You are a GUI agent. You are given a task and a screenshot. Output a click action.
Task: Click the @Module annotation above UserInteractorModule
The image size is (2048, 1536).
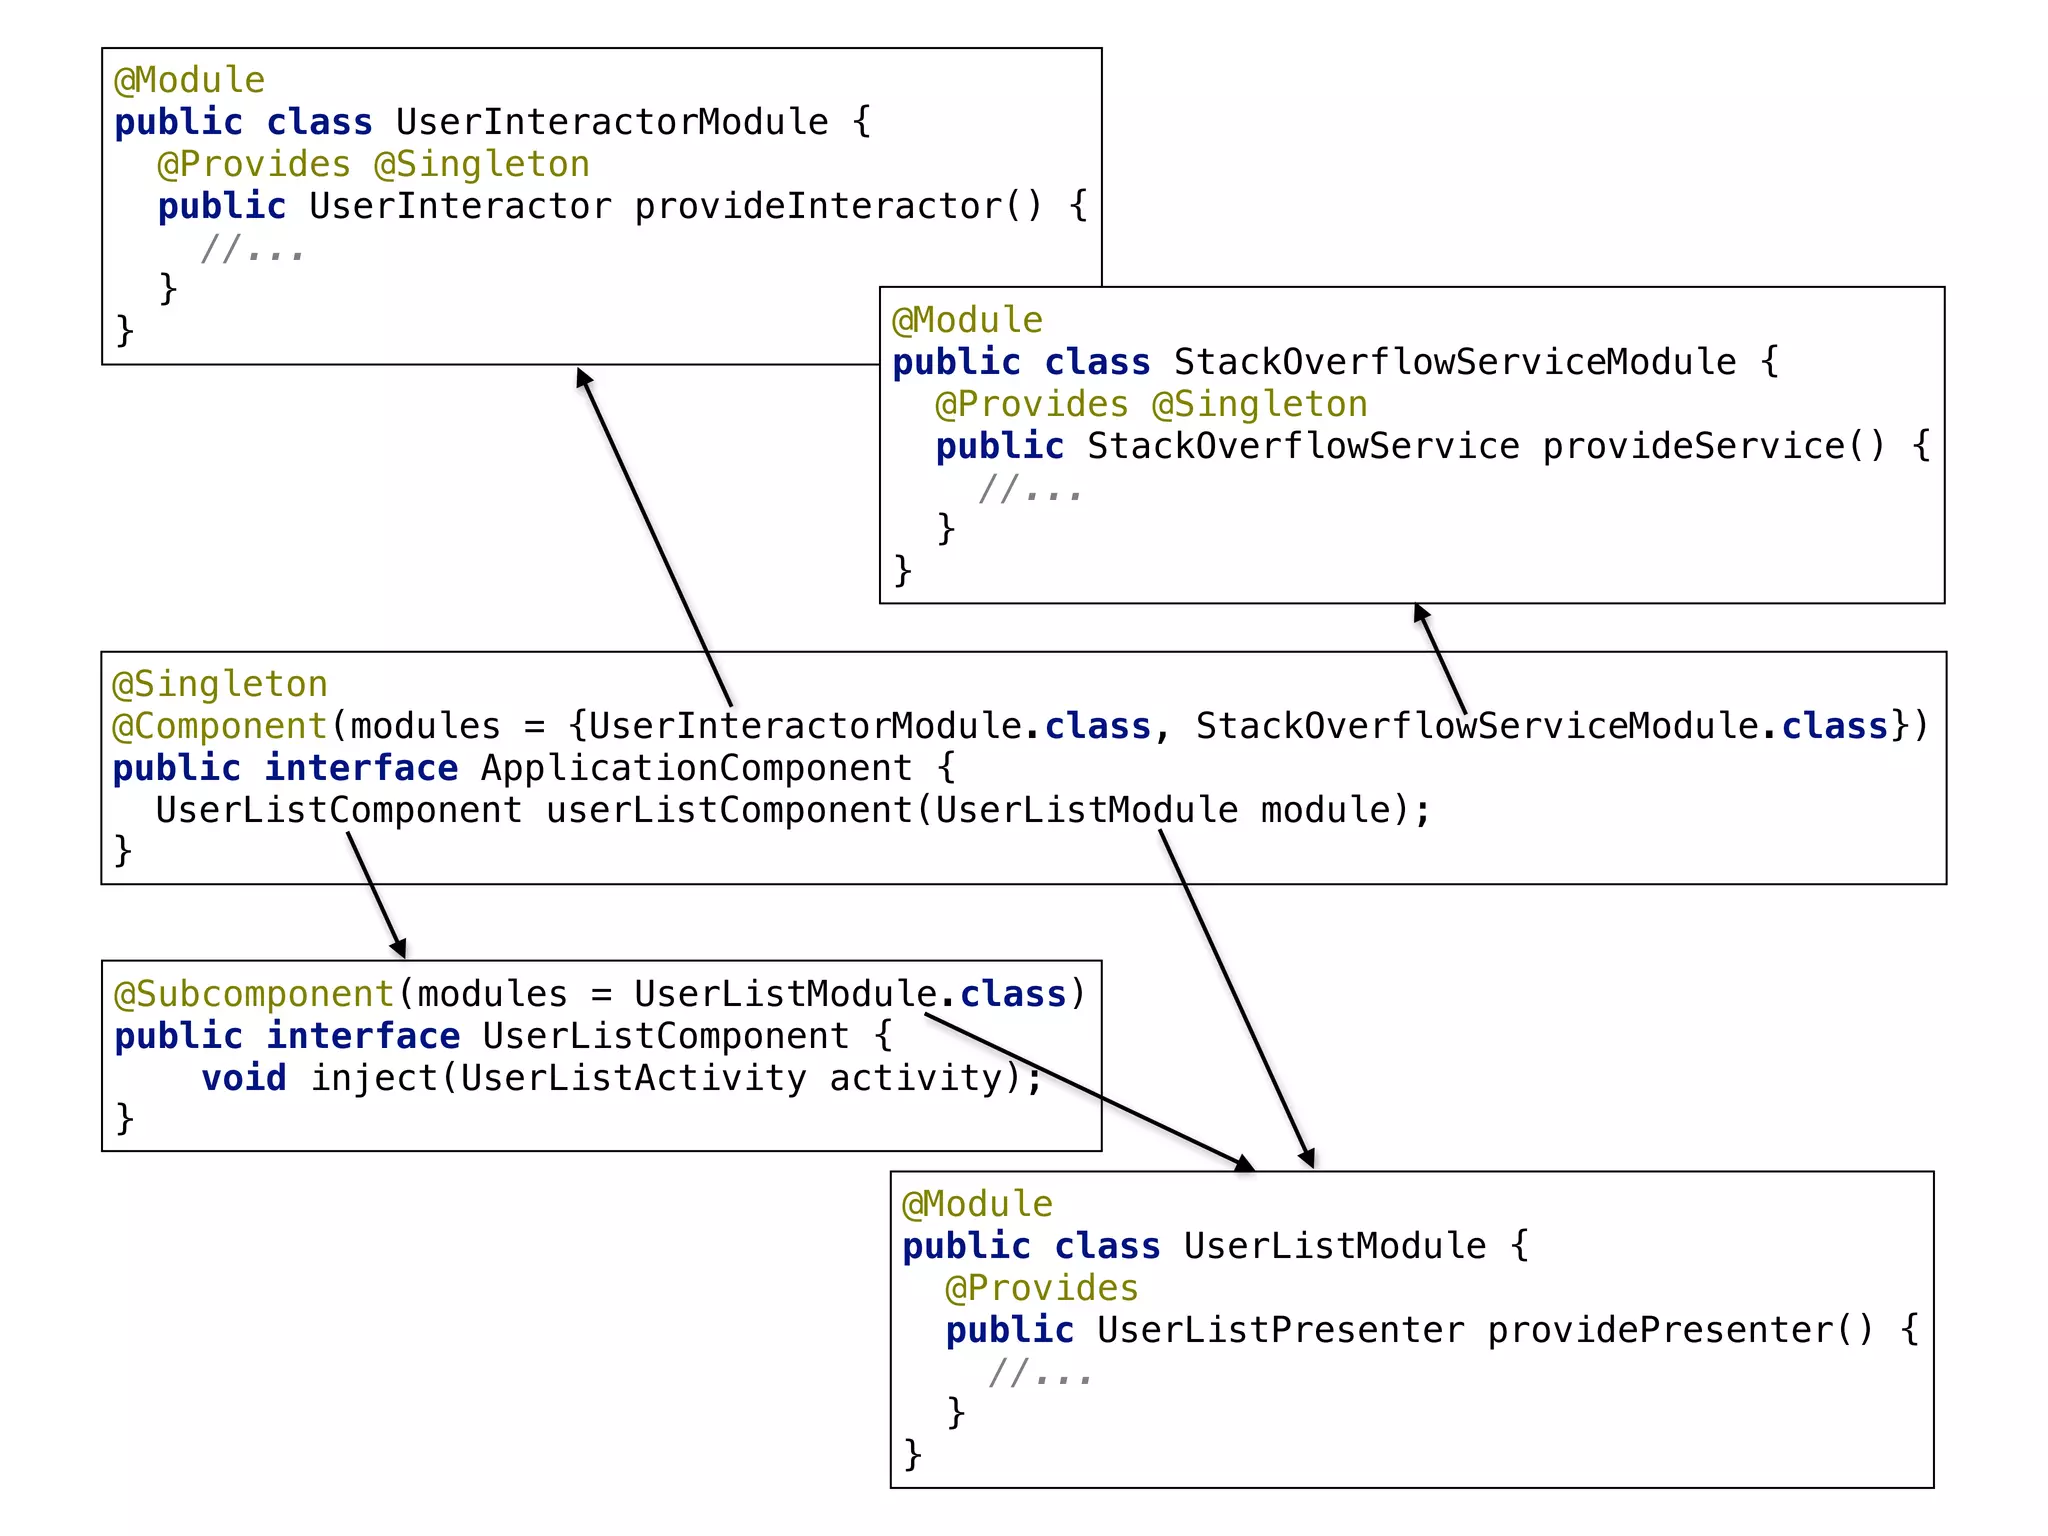(x=189, y=80)
